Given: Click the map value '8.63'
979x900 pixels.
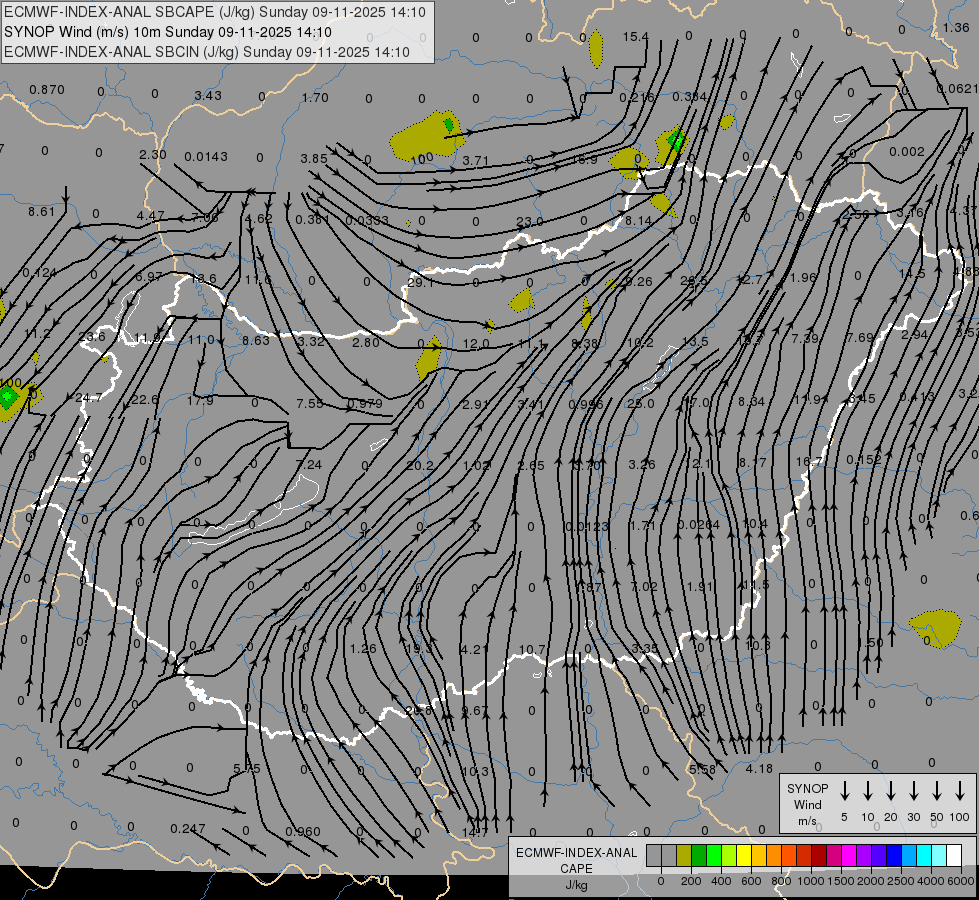Looking at the screenshot, I should 256,340.
